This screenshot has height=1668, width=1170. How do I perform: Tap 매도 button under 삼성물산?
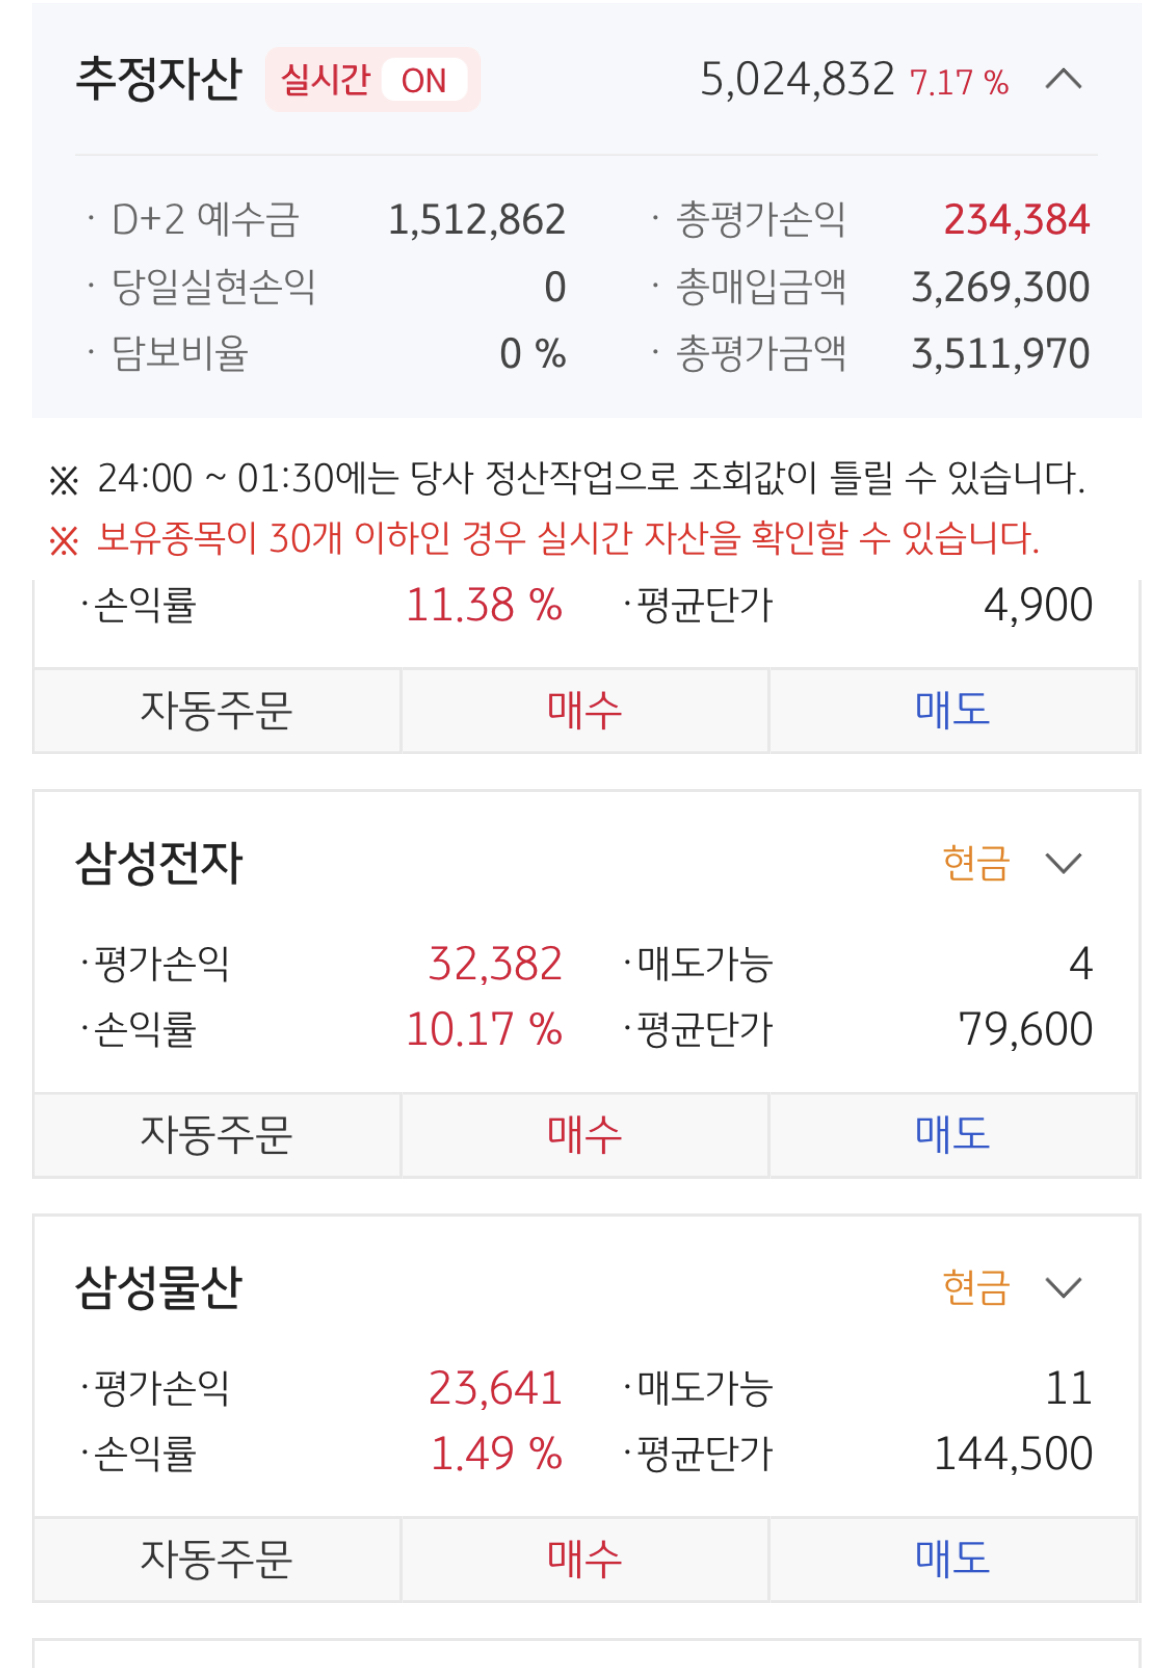(x=953, y=1559)
